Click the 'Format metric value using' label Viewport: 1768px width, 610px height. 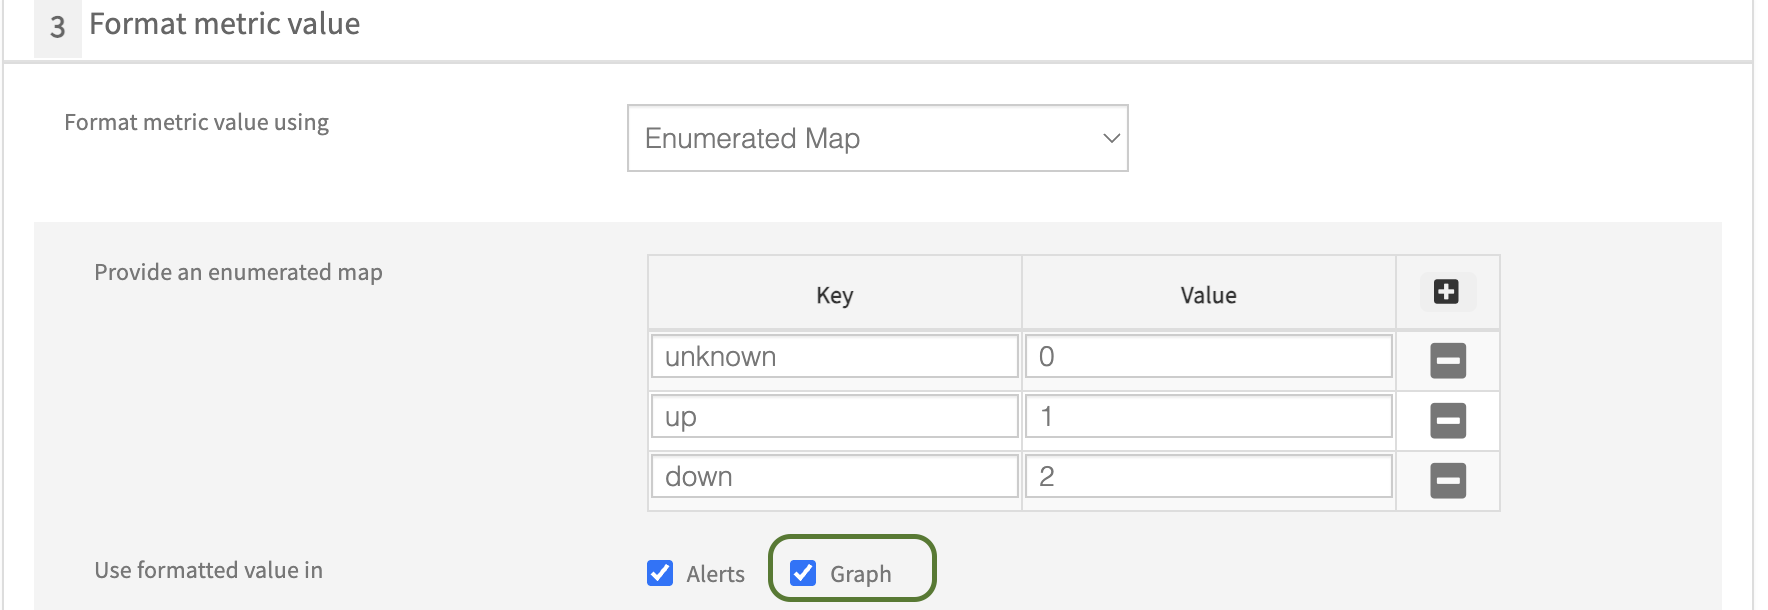tap(196, 122)
